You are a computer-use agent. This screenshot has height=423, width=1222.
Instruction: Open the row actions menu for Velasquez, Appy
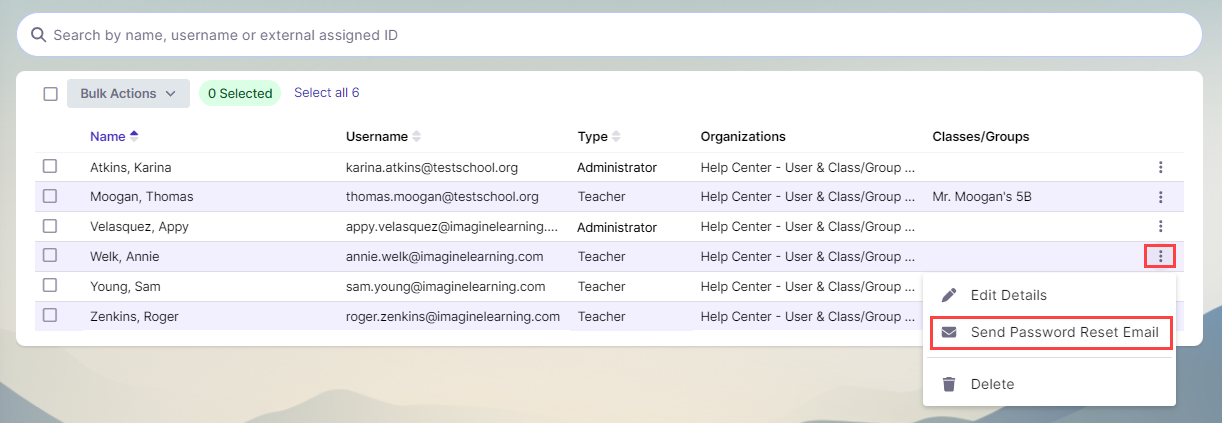[1160, 227]
